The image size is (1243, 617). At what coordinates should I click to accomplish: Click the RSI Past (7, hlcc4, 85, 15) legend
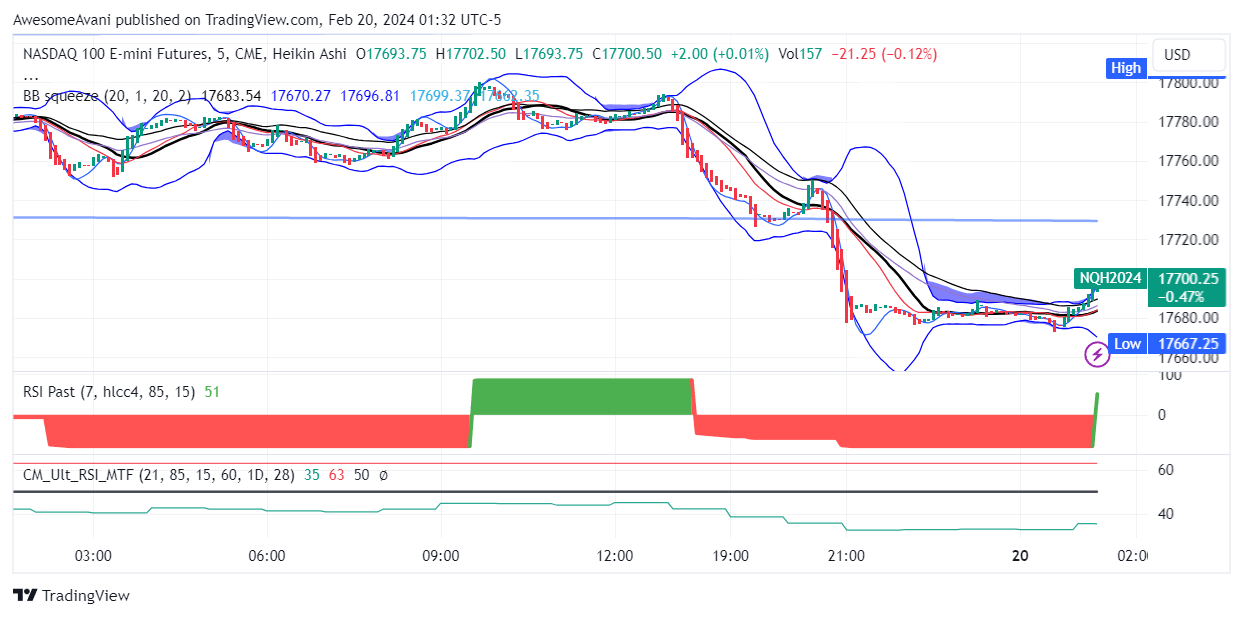coord(109,392)
